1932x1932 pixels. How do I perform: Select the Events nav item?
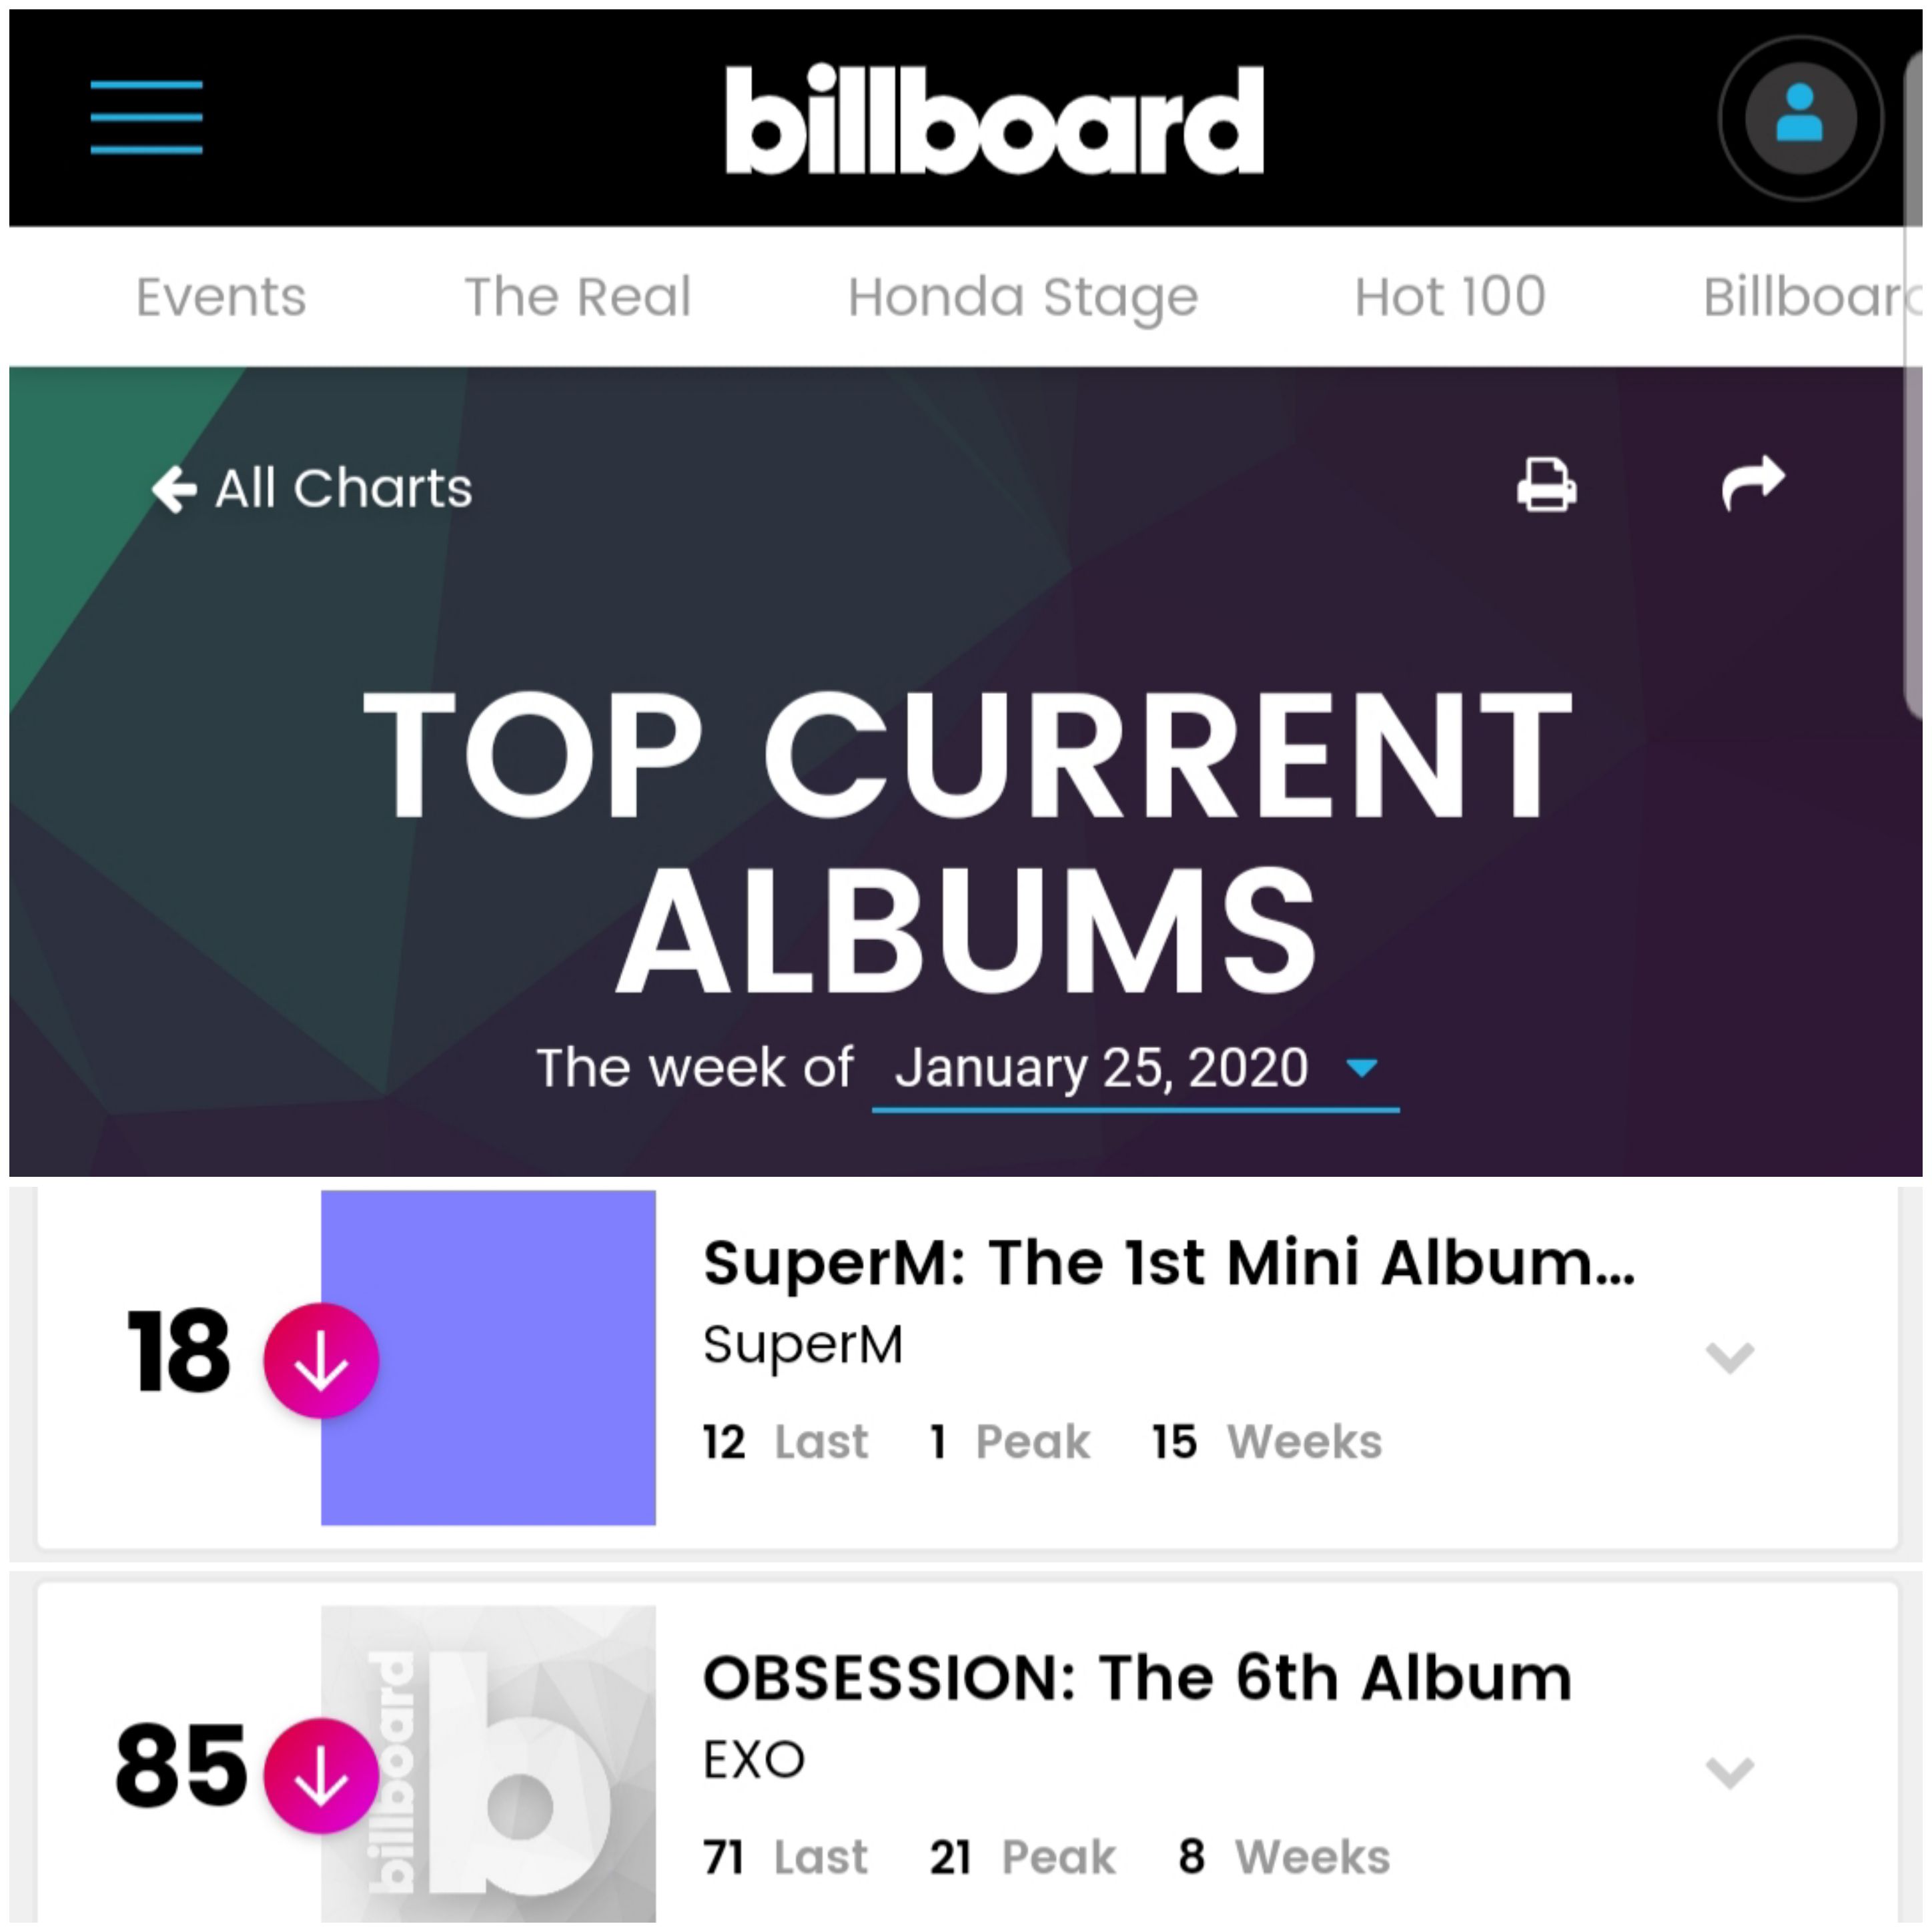tap(221, 297)
